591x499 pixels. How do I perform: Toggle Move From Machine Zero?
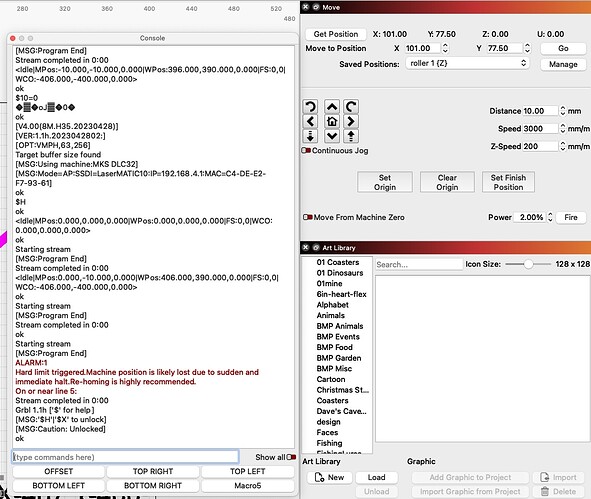tap(308, 217)
